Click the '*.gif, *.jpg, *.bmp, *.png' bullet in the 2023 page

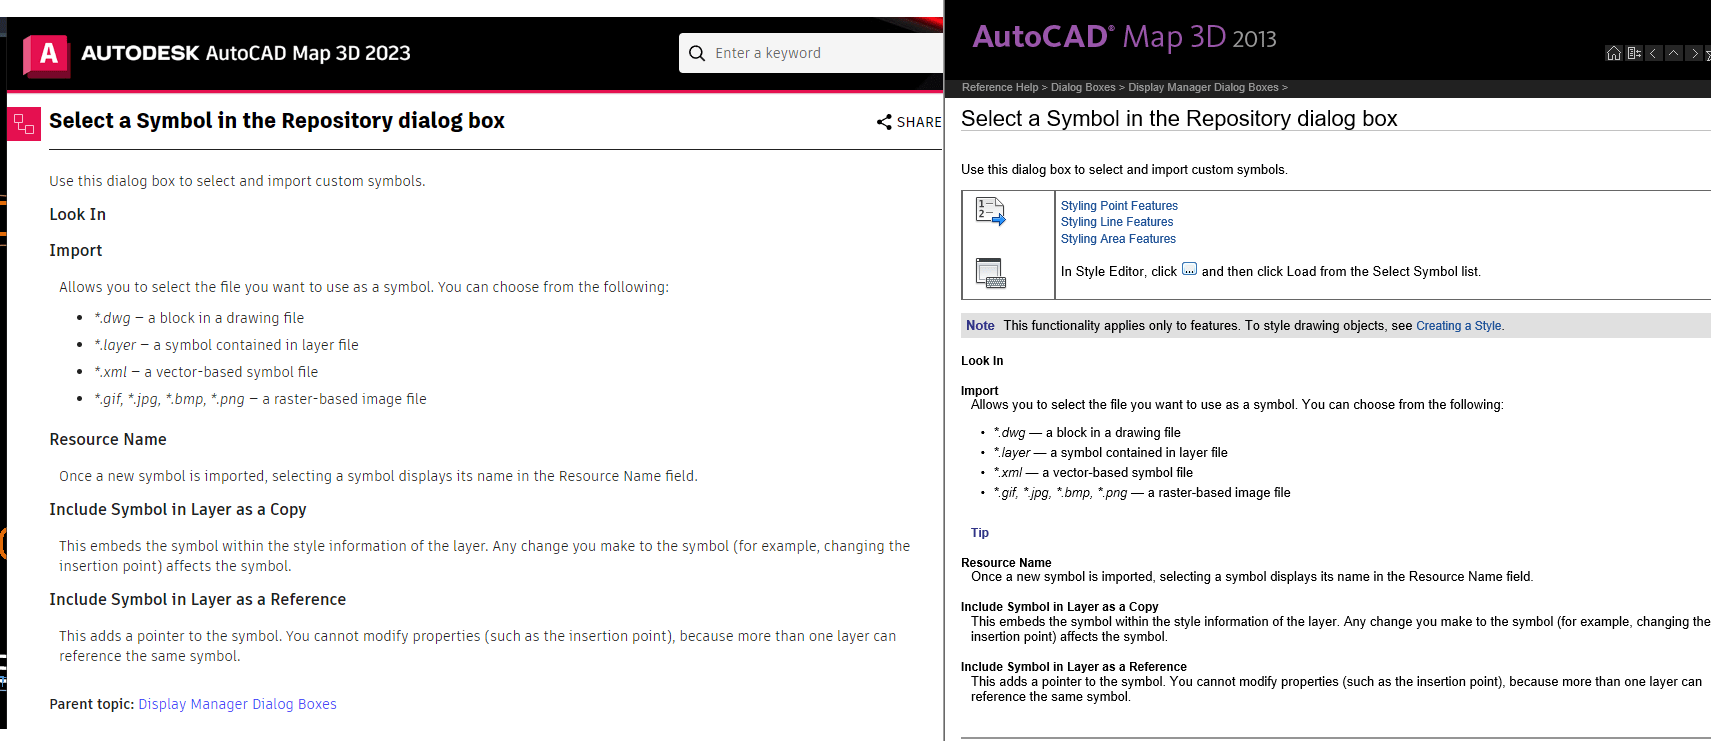coord(260,399)
